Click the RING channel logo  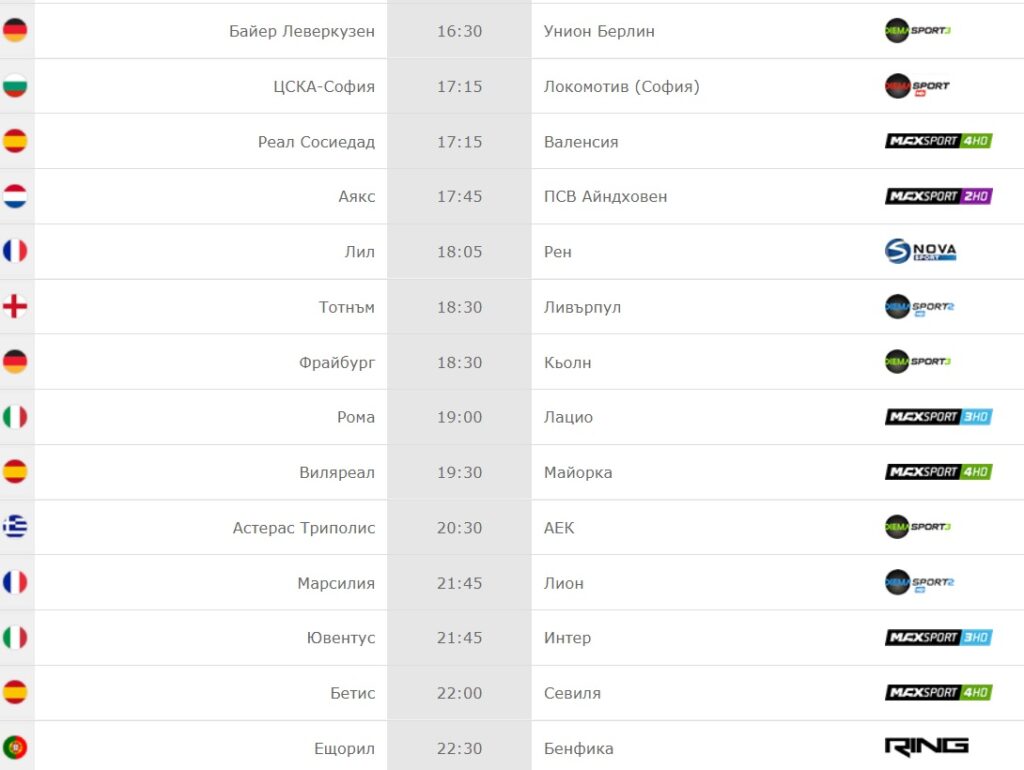926,747
